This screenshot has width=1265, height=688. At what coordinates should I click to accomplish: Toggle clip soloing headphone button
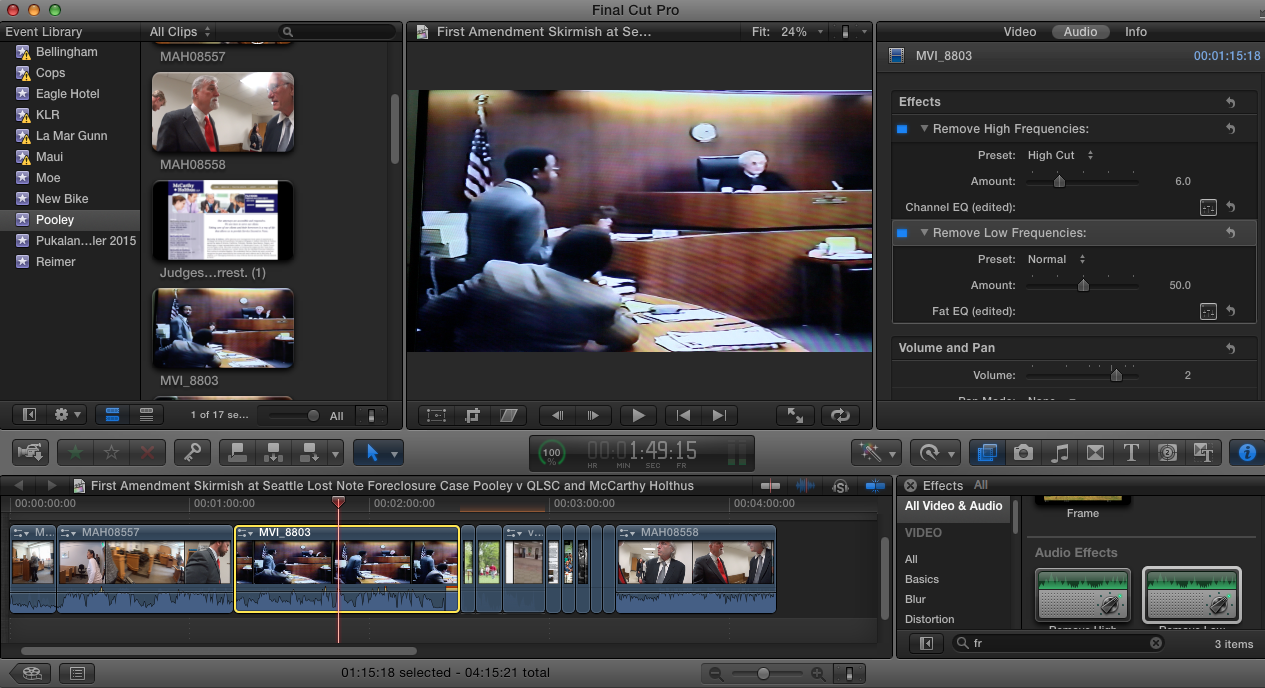pyautogui.click(x=841, y=486)
